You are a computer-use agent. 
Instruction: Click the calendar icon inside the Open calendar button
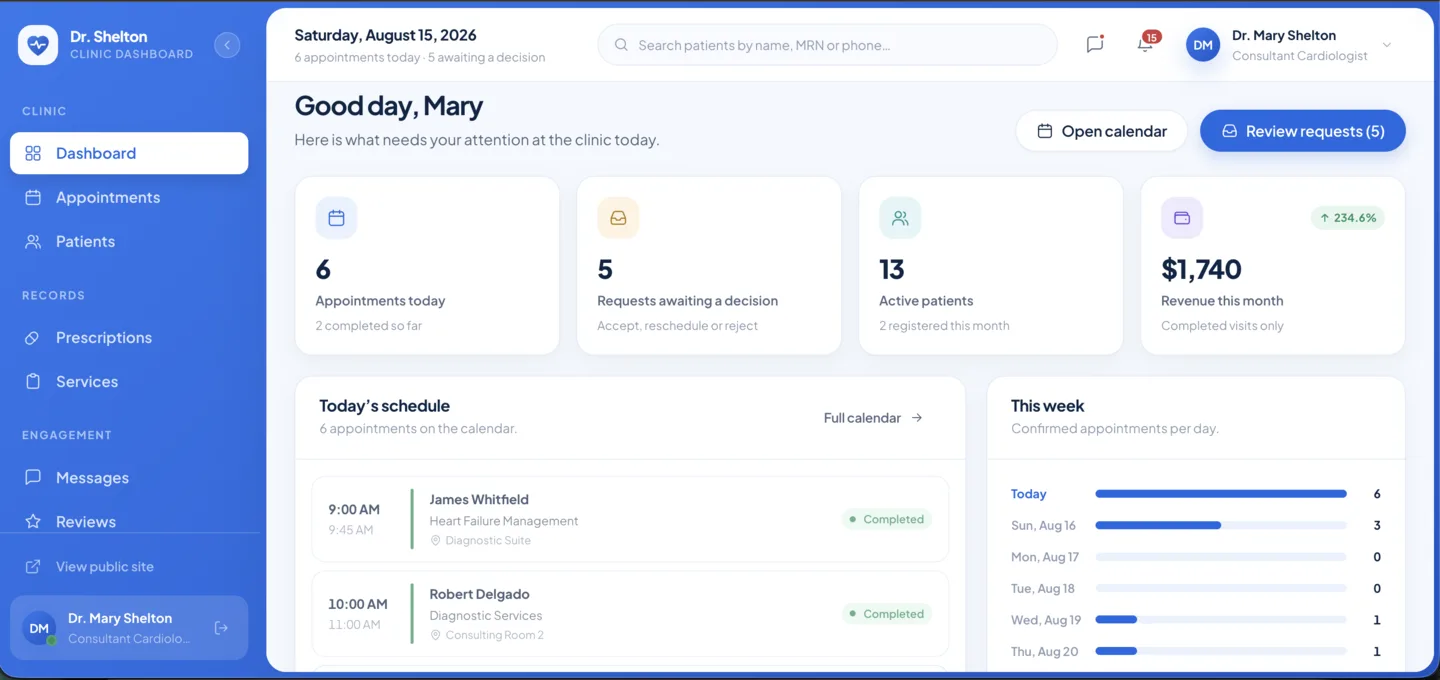[x=1045, y=131]
